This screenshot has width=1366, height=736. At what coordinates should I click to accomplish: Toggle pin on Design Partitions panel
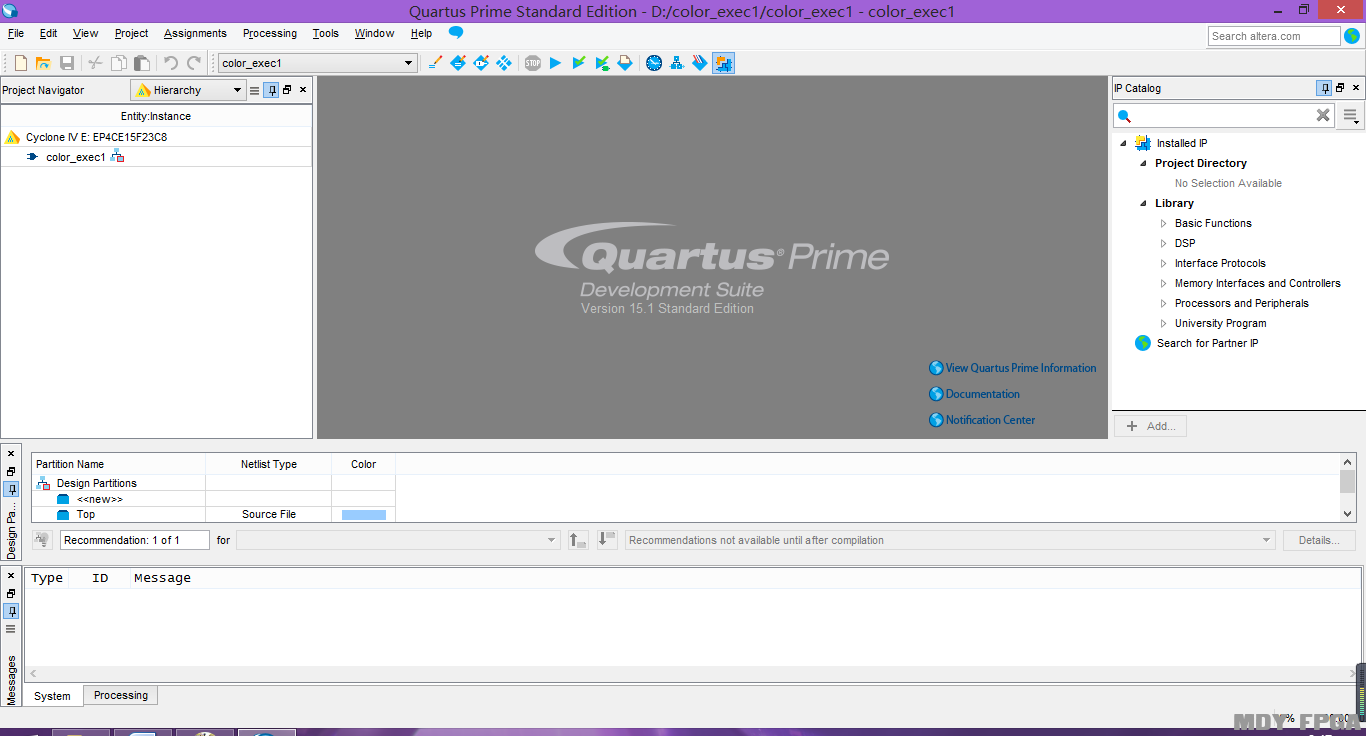pos(11,490)
